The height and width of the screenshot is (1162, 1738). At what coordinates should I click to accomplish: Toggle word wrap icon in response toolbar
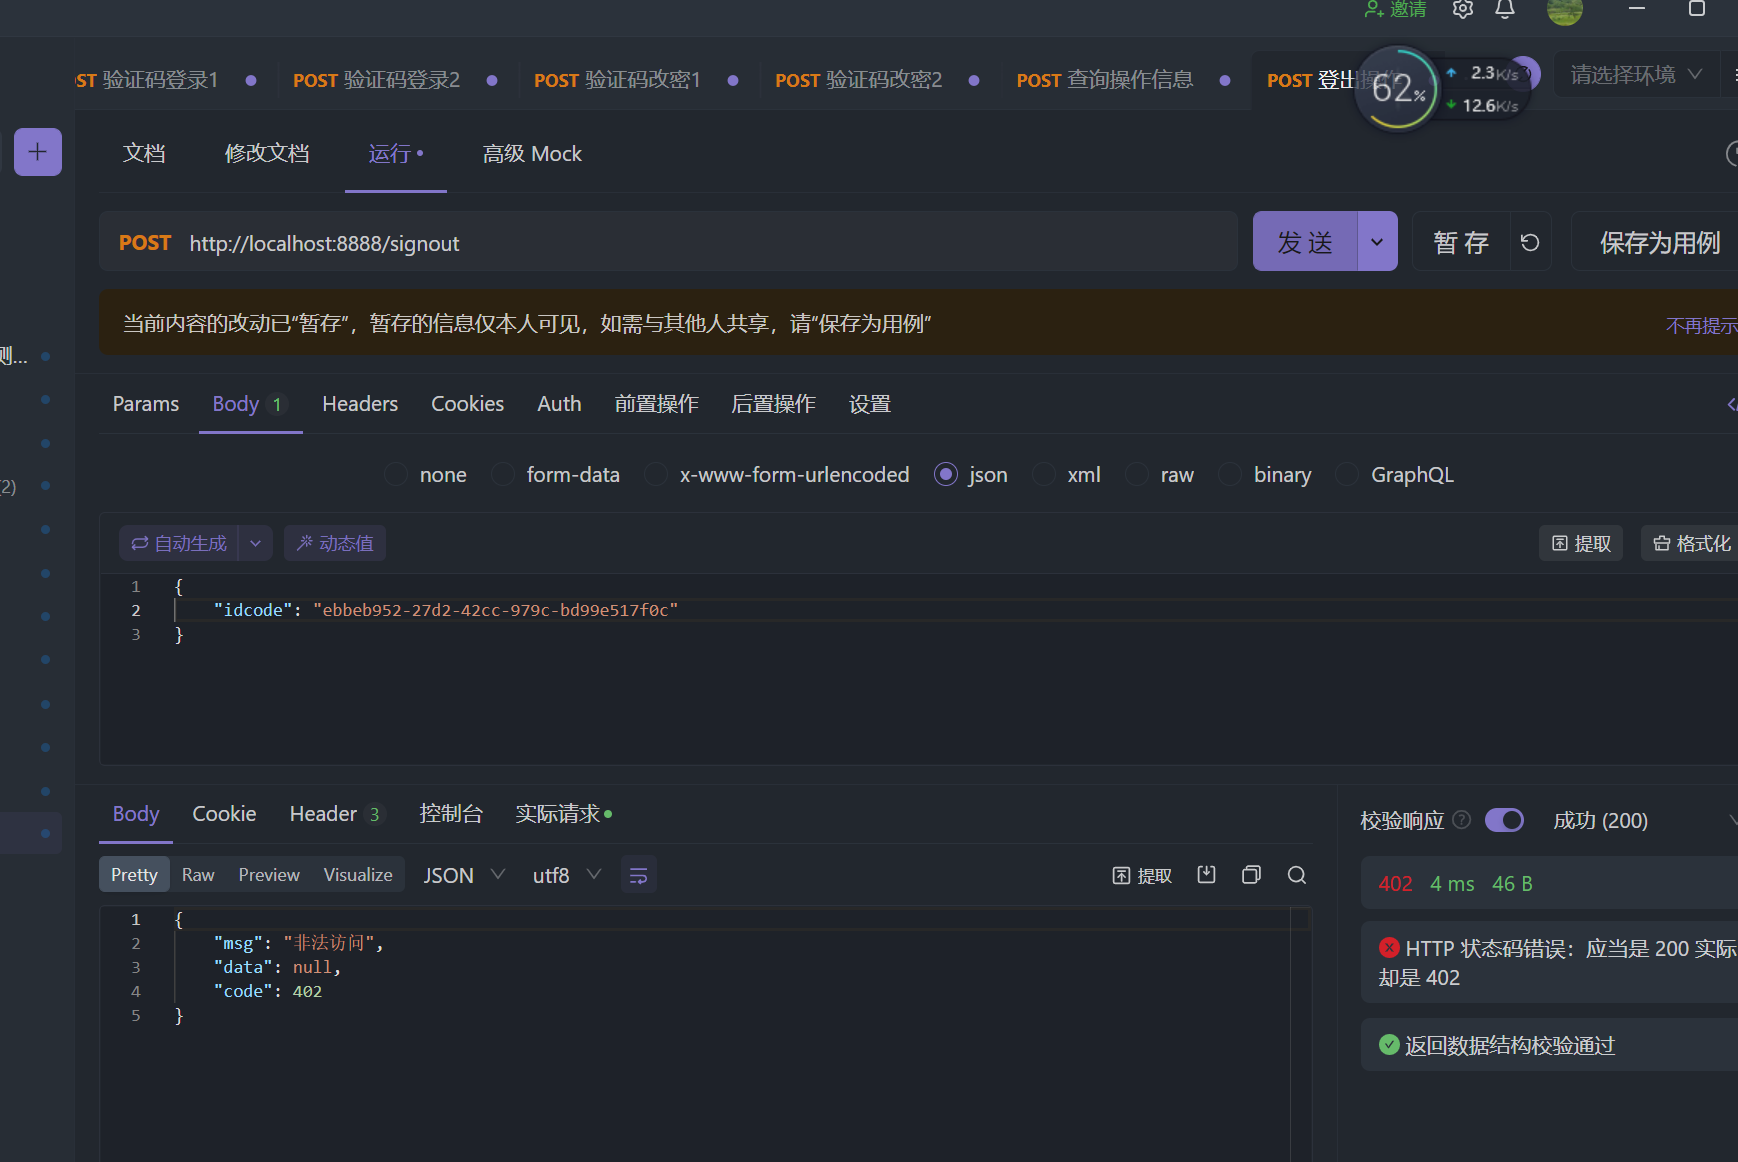(x=638, y=876)
